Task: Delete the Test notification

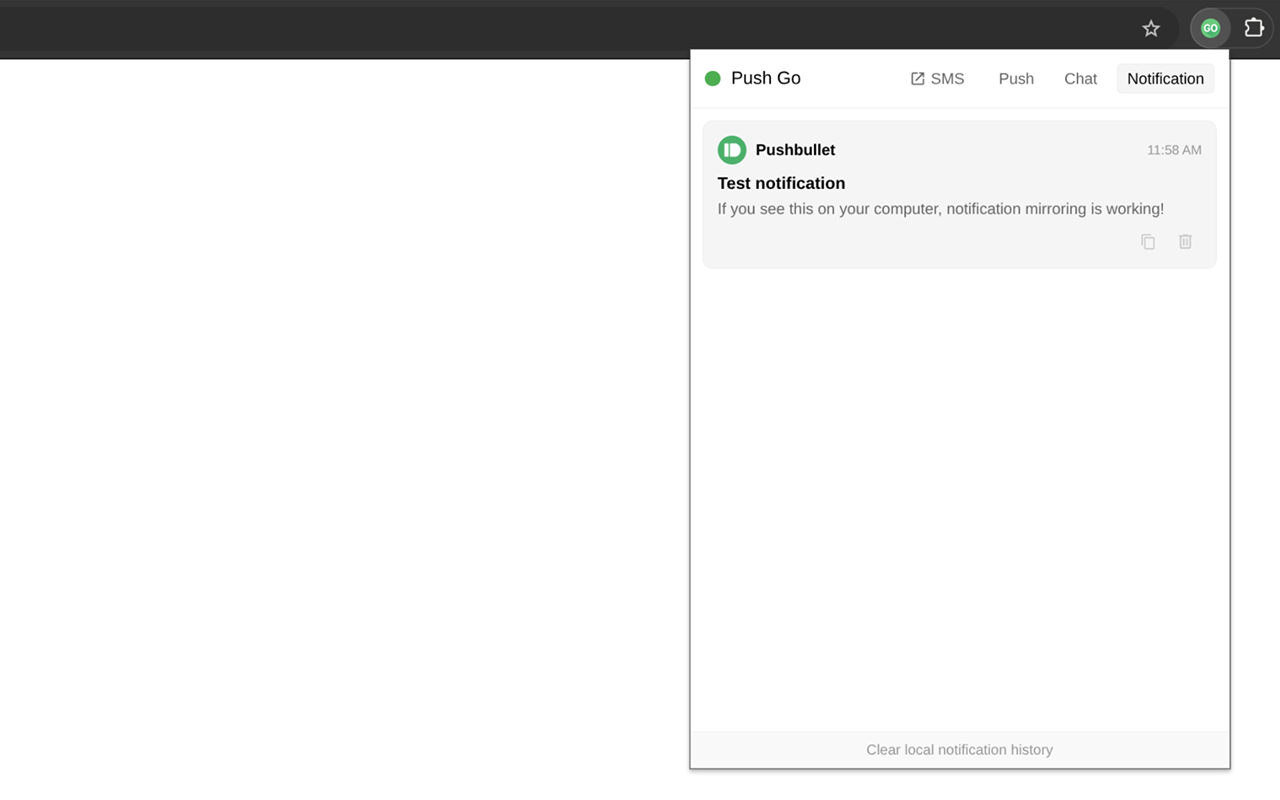Action: tap(1185, 242)
